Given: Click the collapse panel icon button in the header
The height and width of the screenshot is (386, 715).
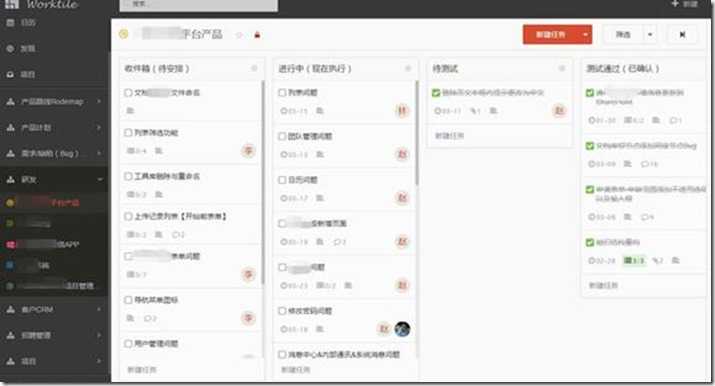Looking at the screenshot, I should point(682,35).
